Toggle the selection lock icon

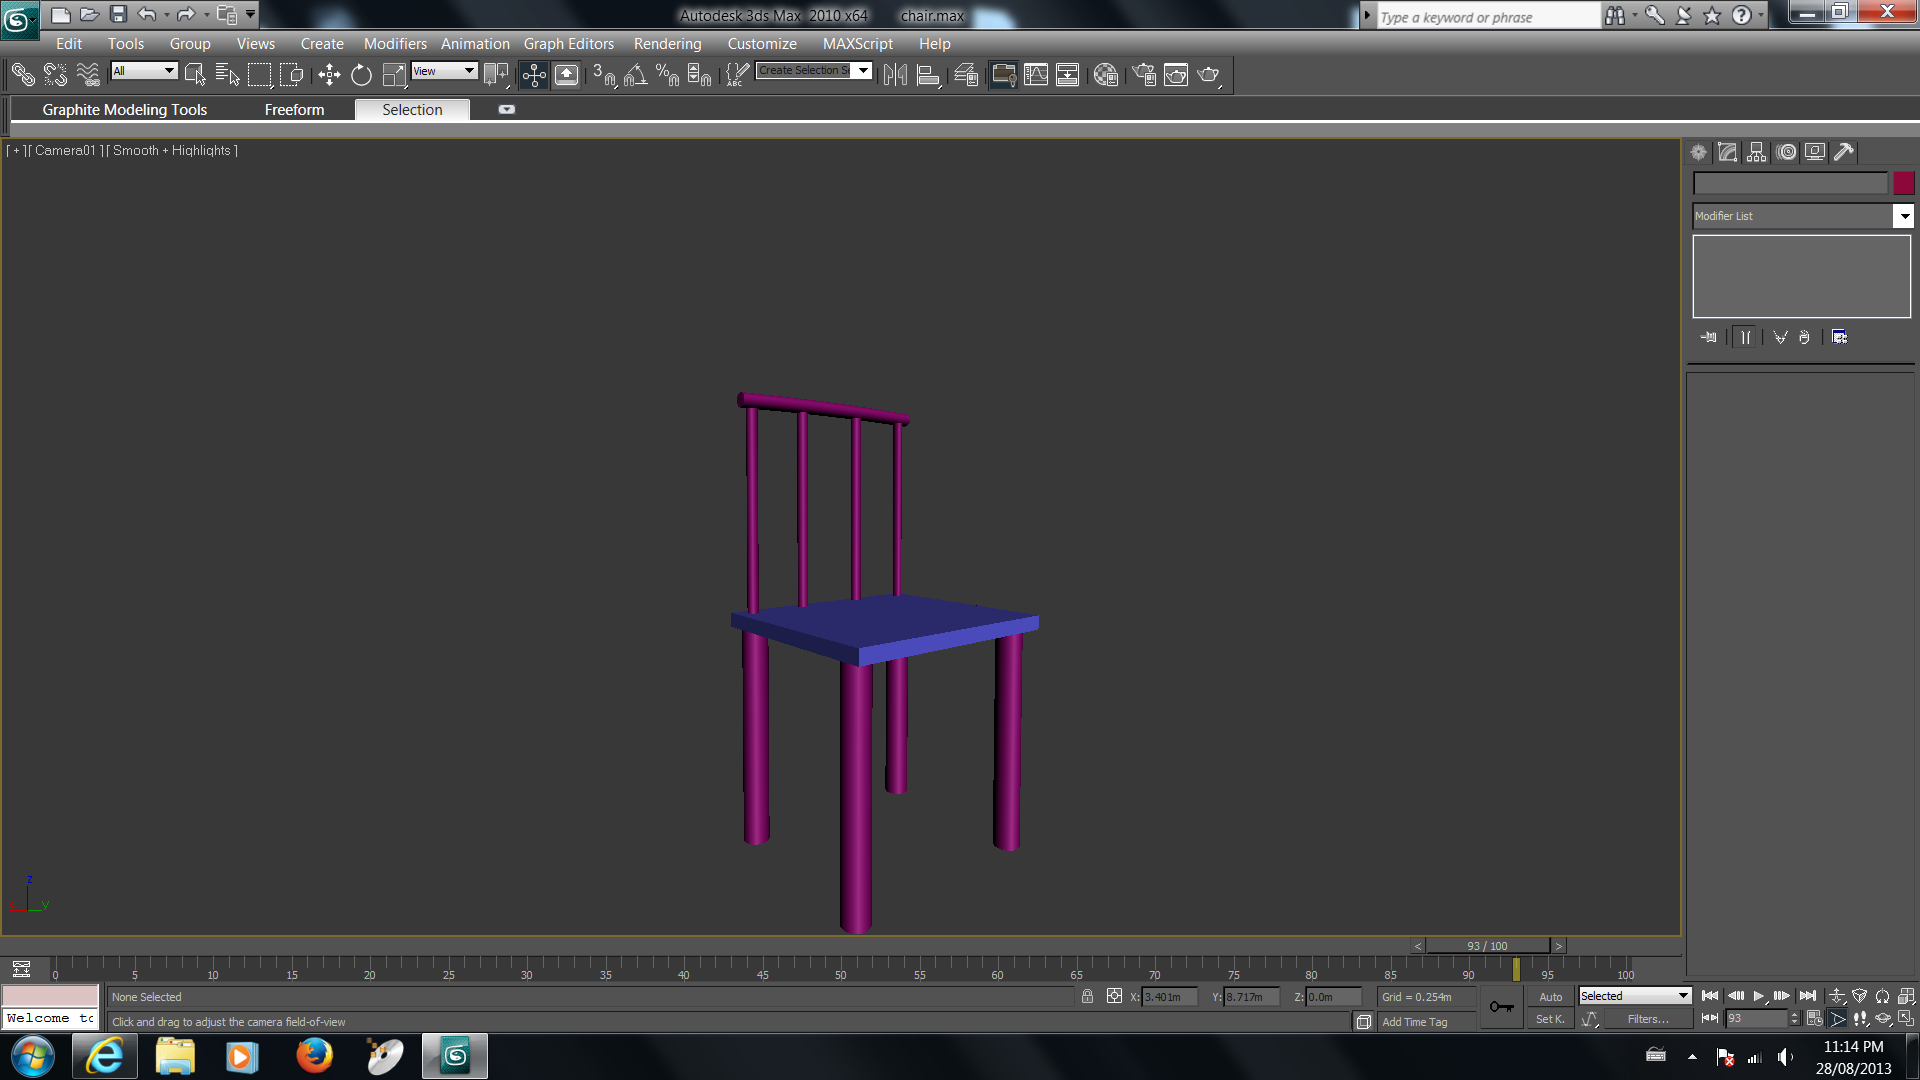click(1087, 996)
